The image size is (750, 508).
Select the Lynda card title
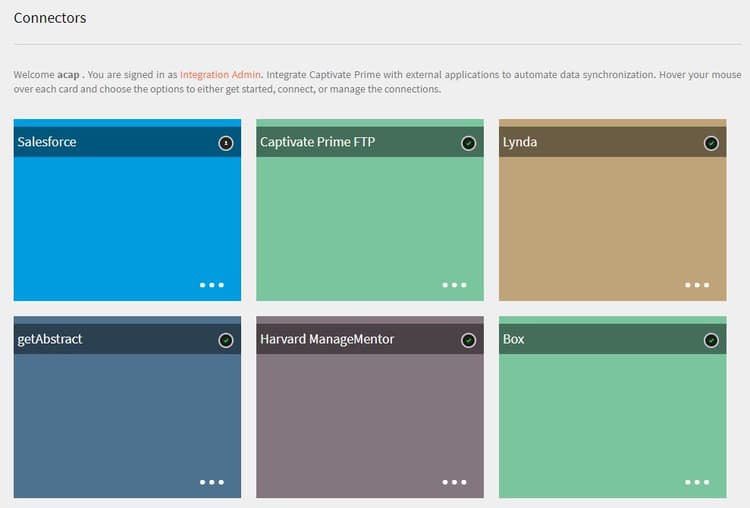pos(520,142)
